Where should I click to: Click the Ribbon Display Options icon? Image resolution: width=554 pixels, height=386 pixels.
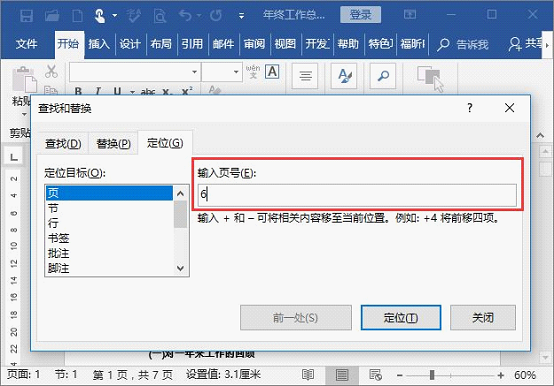pos(410,14)
